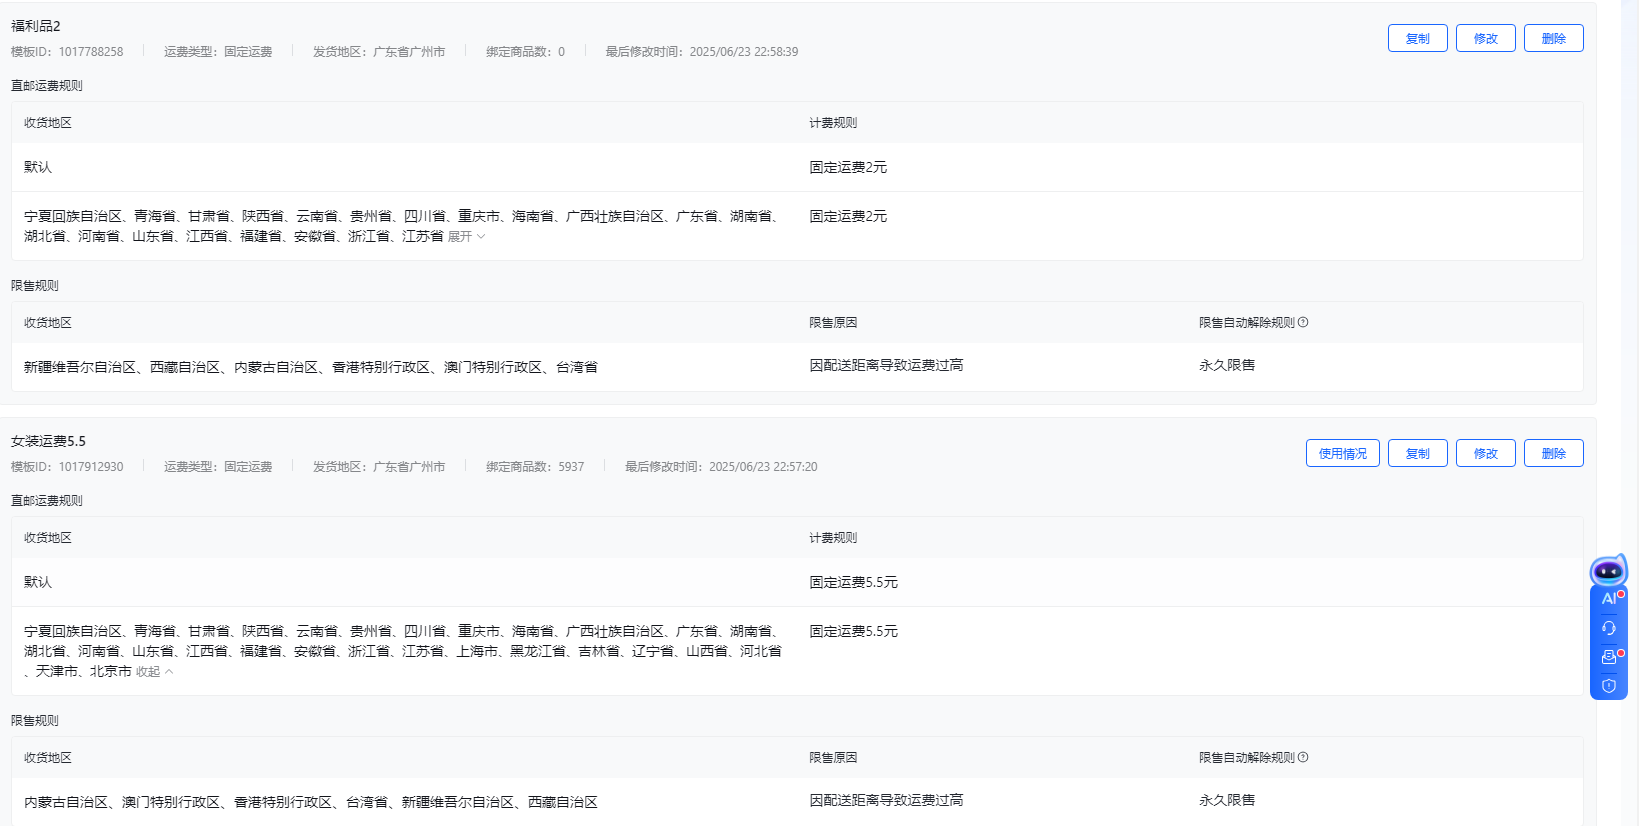Click 运费类型: 固定运费 under 福利品2
This screenshot has width=1639, height=826.
[218, 52]
